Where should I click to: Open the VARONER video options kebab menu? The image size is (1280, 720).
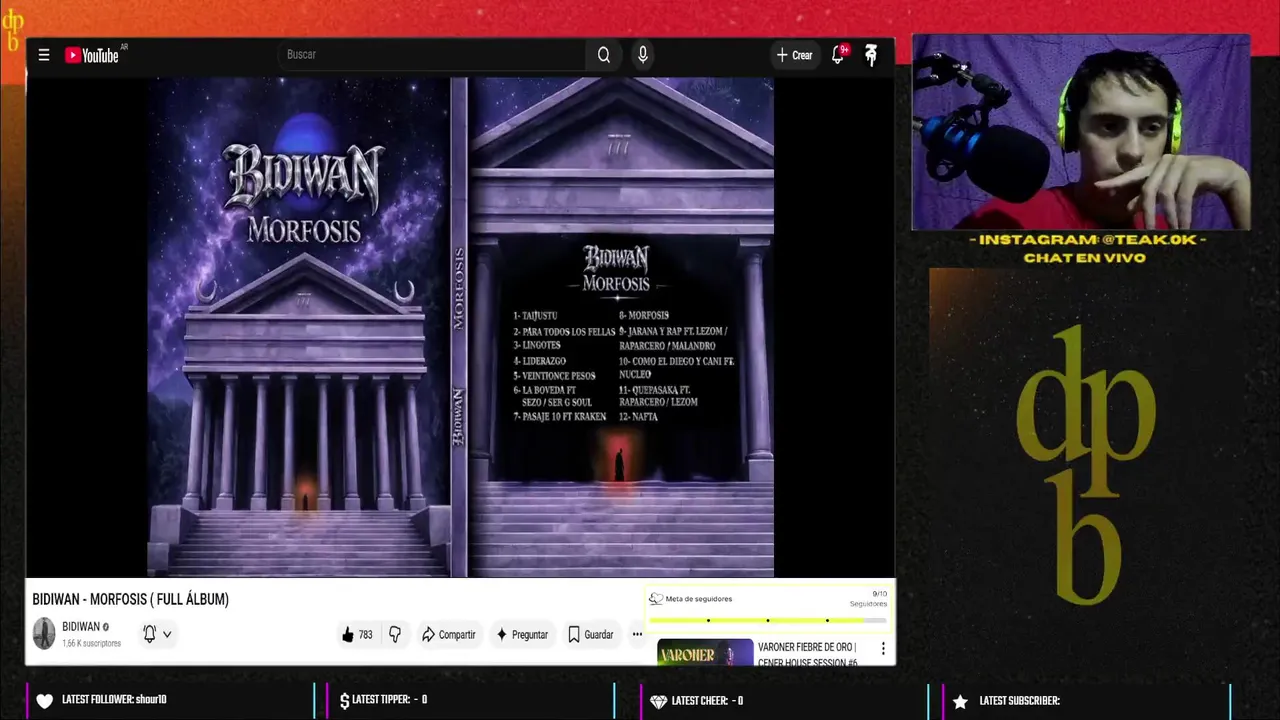(882, 649)
